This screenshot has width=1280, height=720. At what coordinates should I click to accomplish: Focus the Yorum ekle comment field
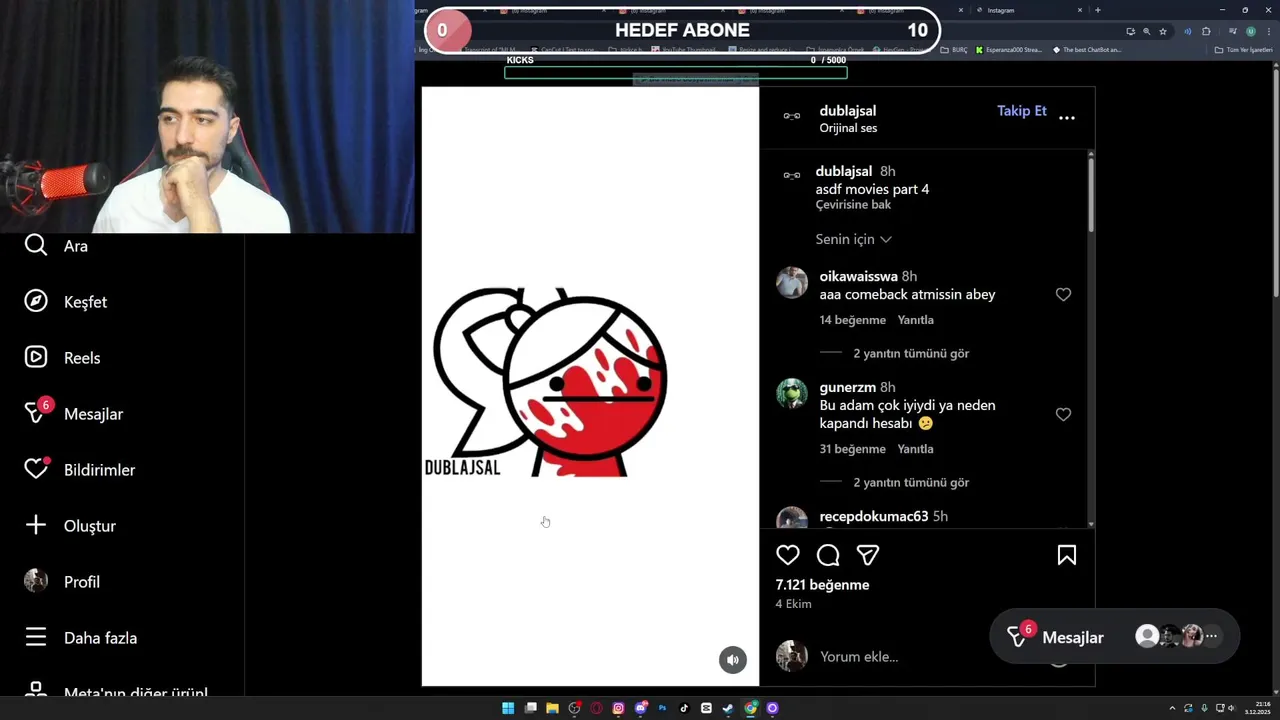pyautogui.click(x=930, y=657)
